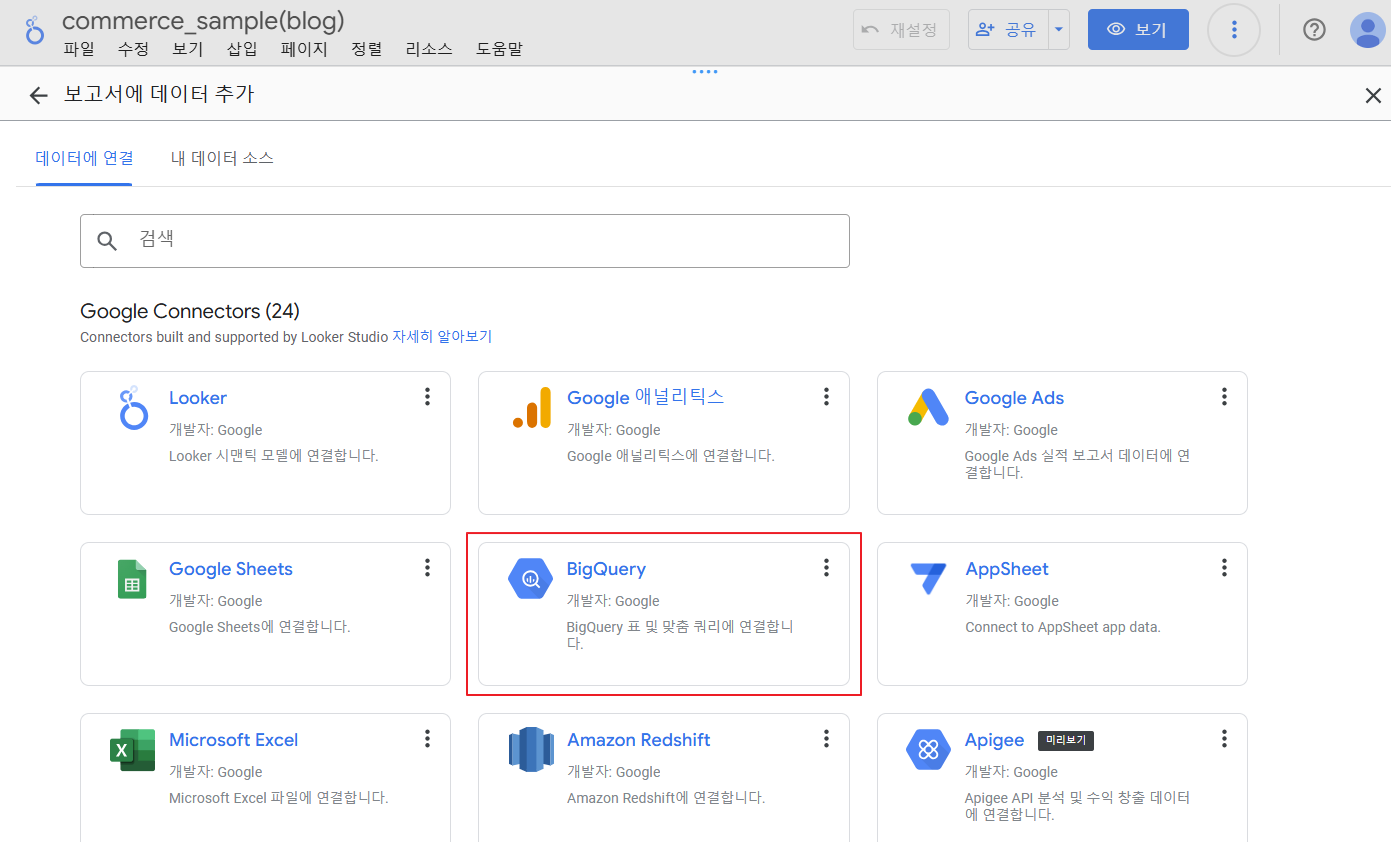The height and width of the screenshot is (842, 1391).
Task: Close the 보고서에 데이터 추가 panel
Action: 1373,95
